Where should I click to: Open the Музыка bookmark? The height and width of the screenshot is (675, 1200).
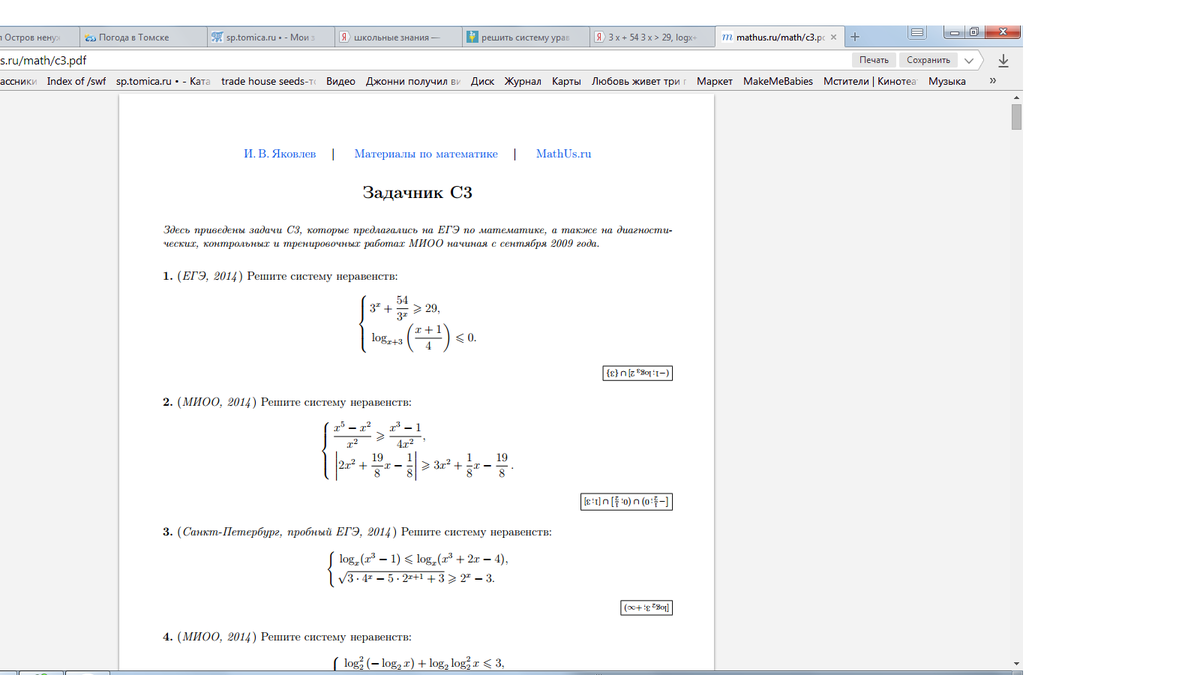pyautogui.click(x=946, y=81)
